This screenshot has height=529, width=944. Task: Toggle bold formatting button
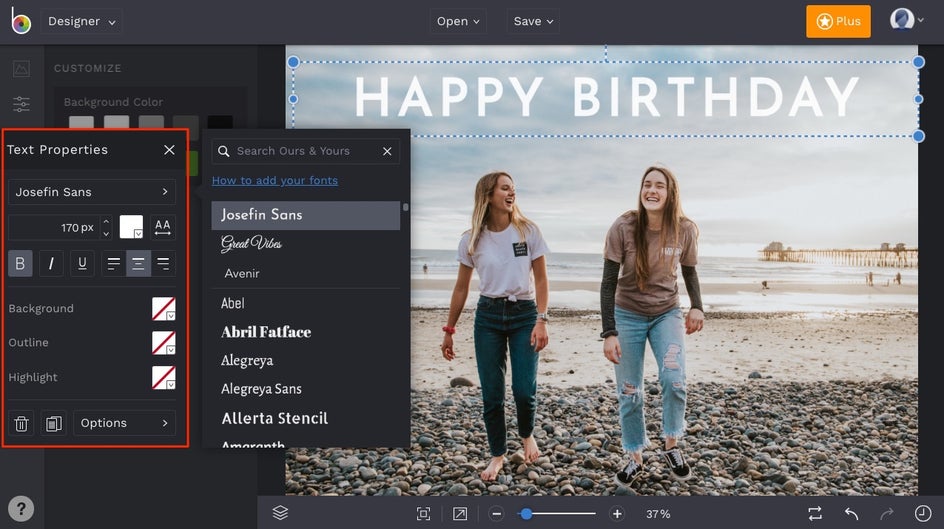pyautogui.click(x=20, y=263)
